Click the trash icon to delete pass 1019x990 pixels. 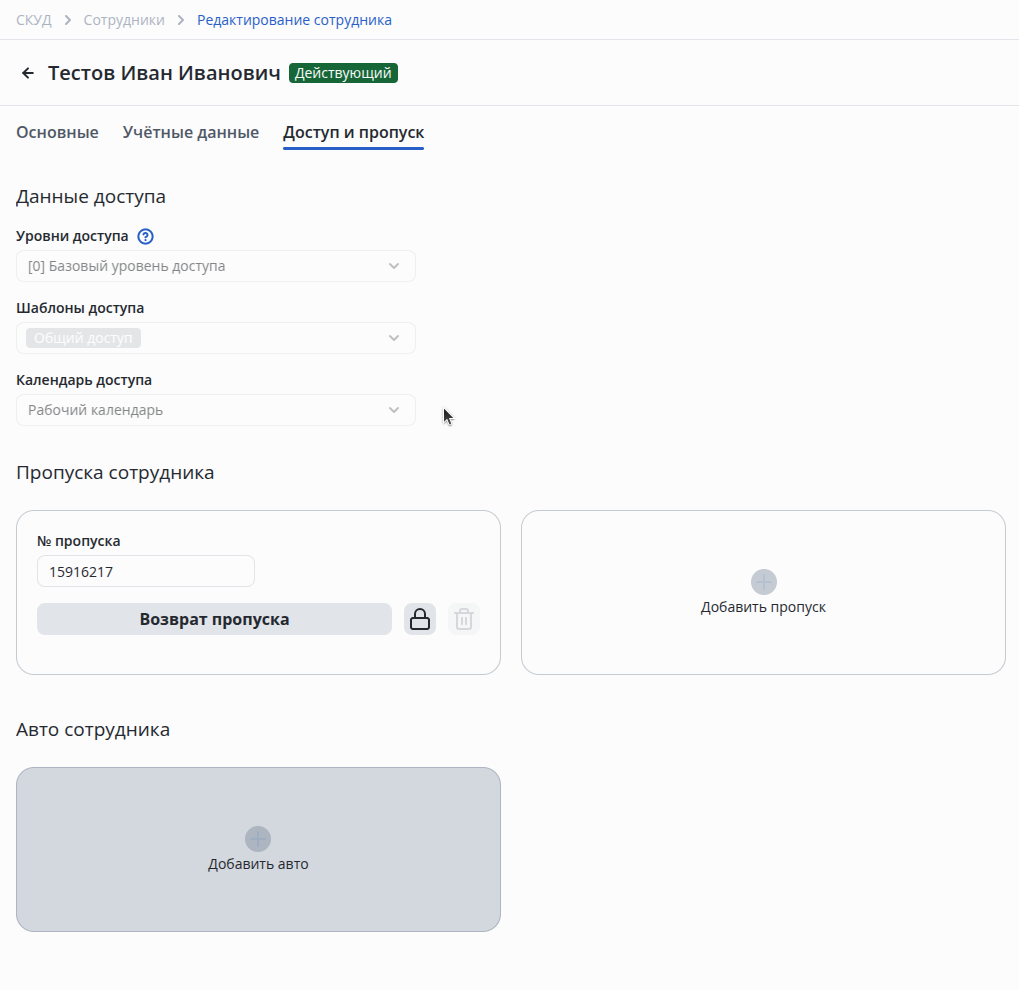click(464, 619)
